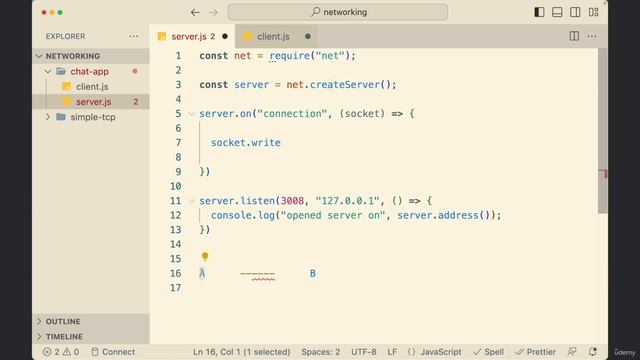
Task: Click port number 3008 on line 11
Action: click(292, 201)
